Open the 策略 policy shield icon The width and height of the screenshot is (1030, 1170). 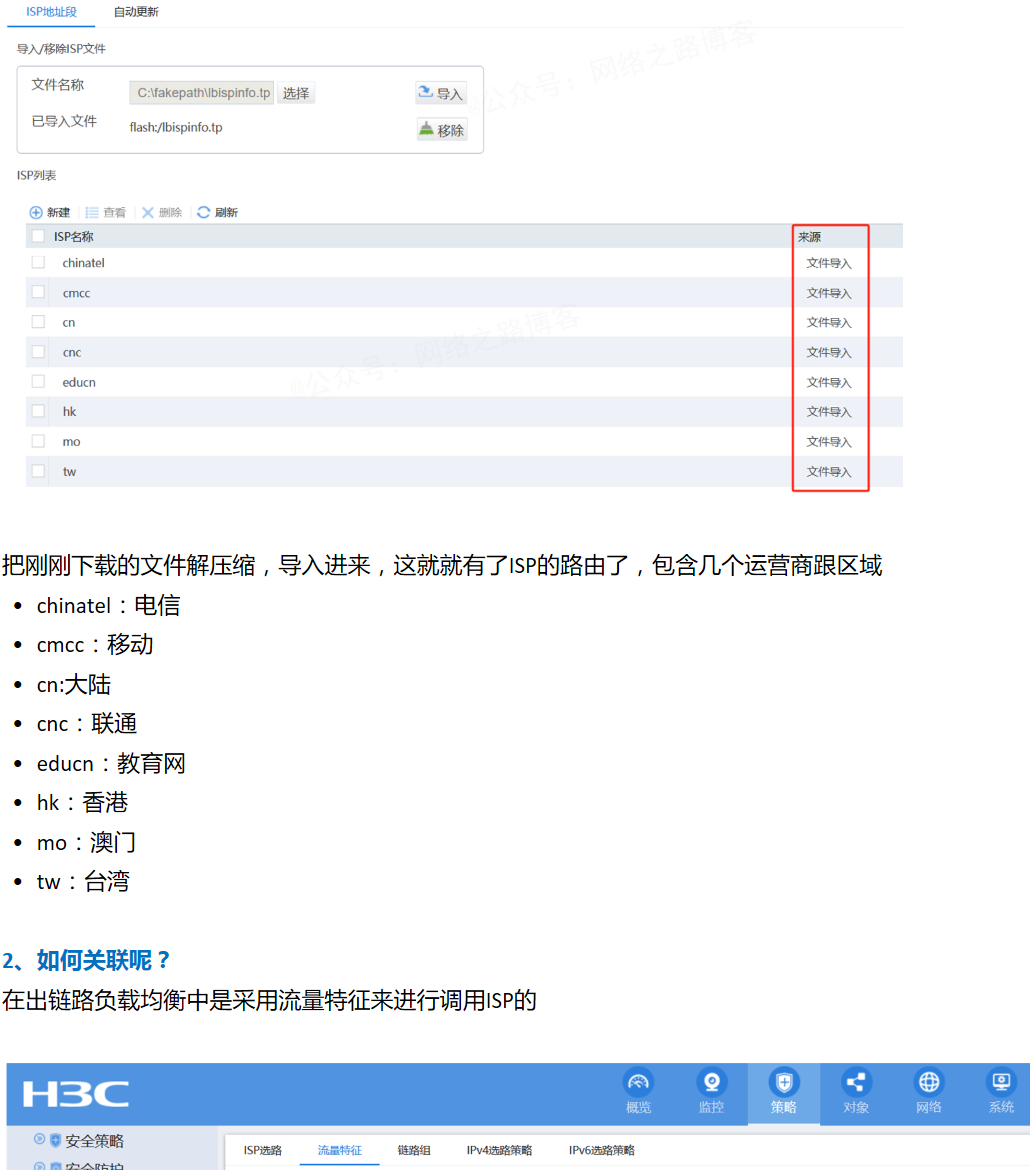(784, 1083)
